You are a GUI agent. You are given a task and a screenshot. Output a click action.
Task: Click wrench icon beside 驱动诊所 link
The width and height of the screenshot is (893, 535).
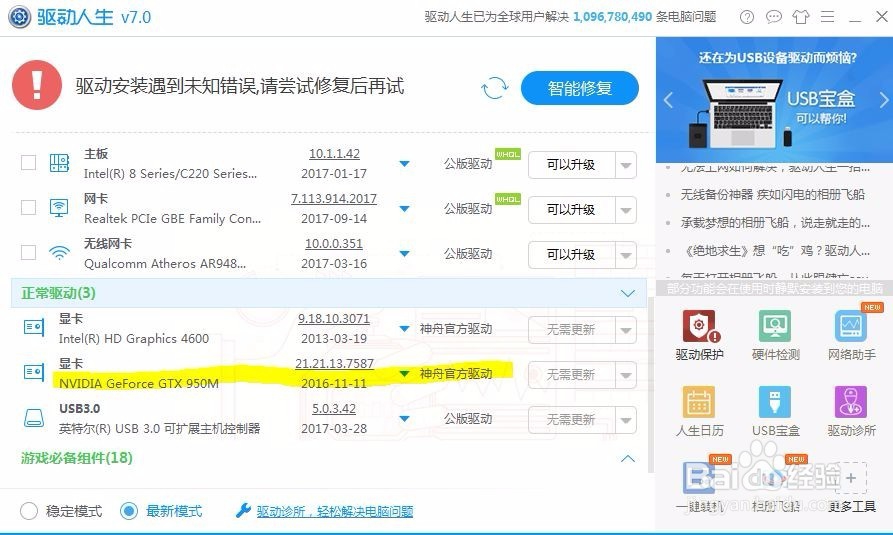click(x=243, y=511)
